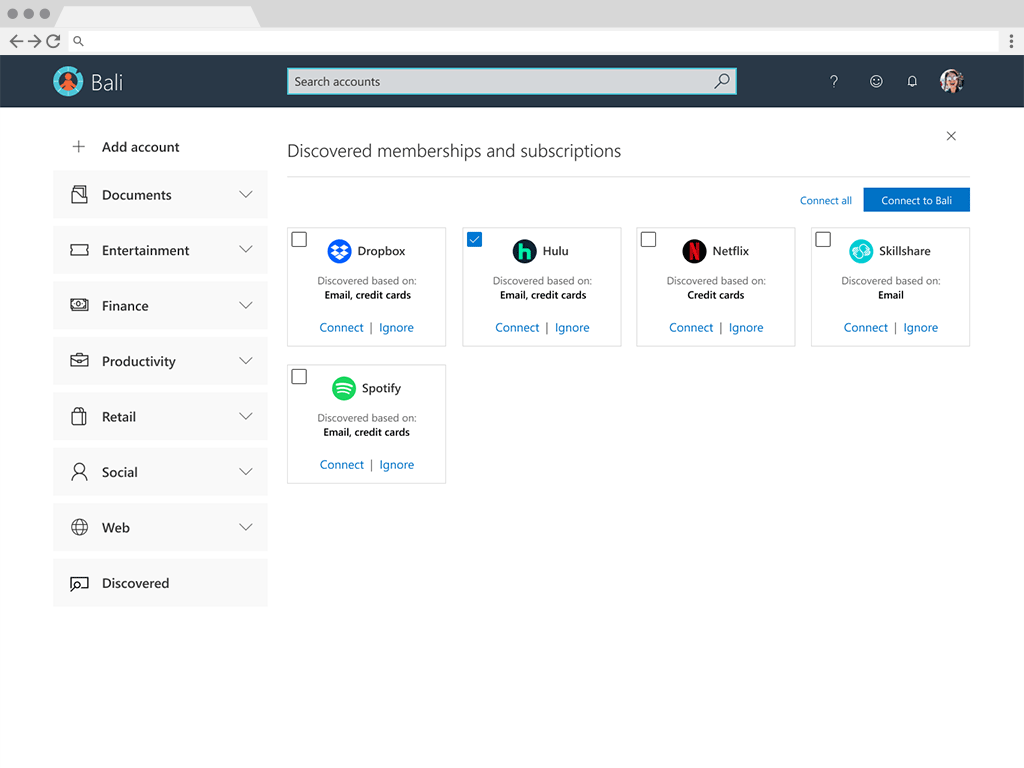
Task: Select Add account label in sidebar
Action: tap(140, 147)
